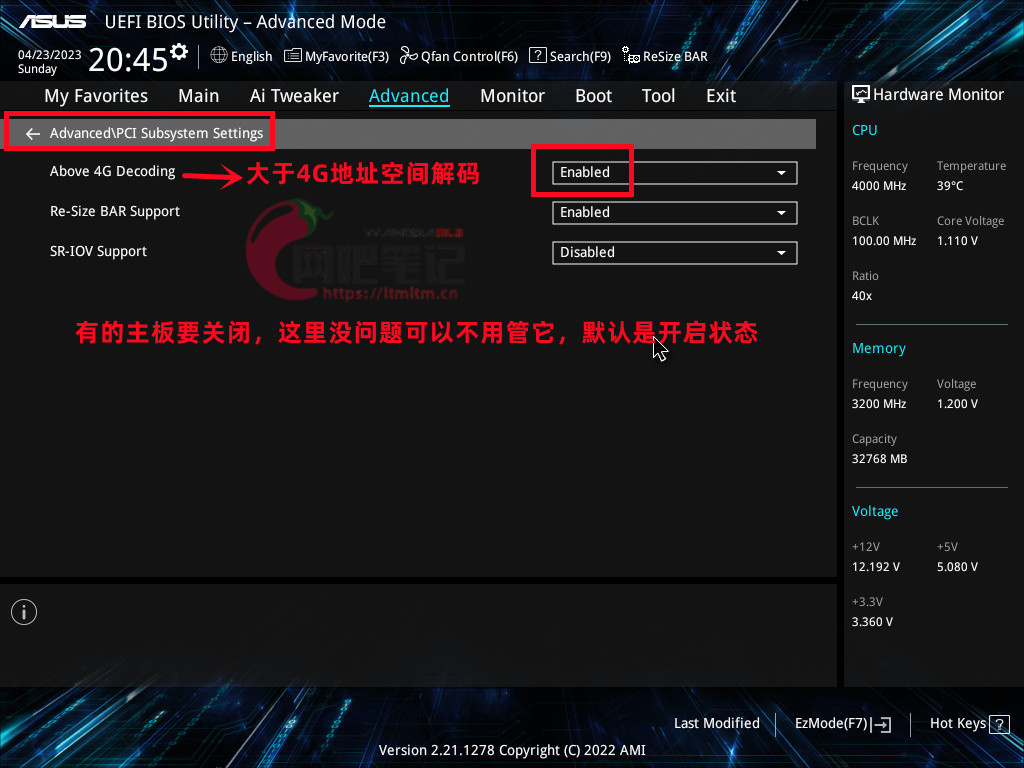Click the Hot Keys question mark icon
The height and width of the screenshot is (768, 1024).
pyautogui.click(x=999, y=724)
